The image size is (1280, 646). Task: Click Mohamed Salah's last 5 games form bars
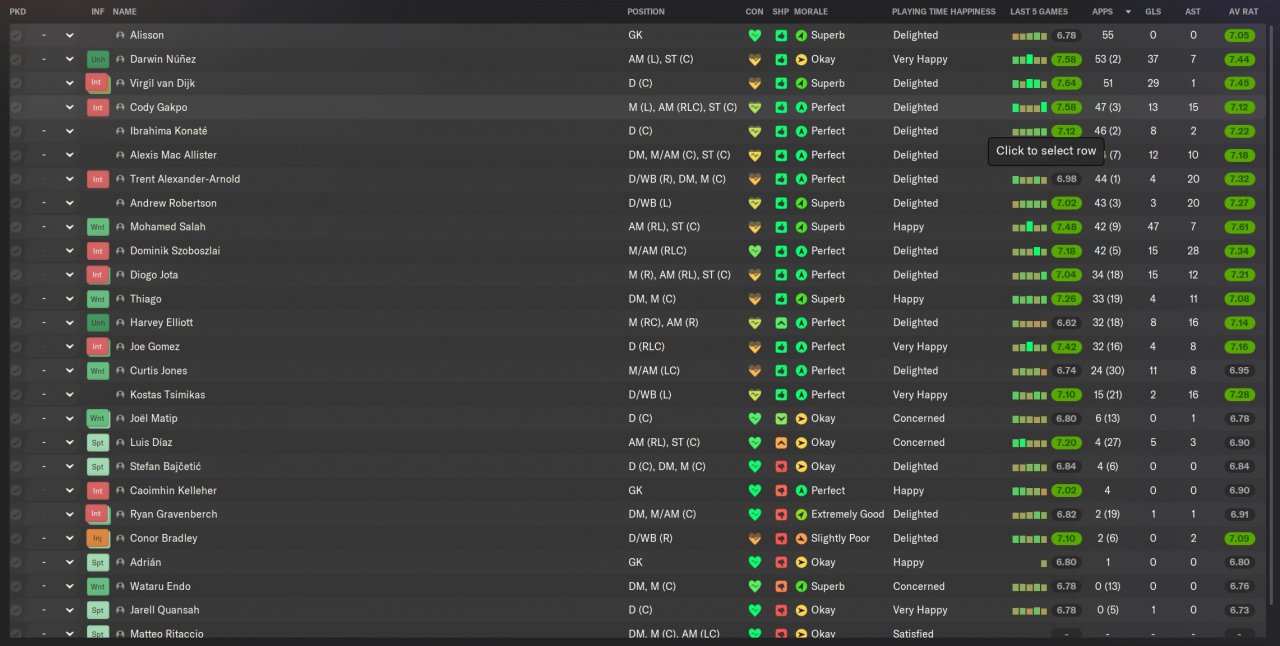pyautogui.click(x=1030, y=227)
